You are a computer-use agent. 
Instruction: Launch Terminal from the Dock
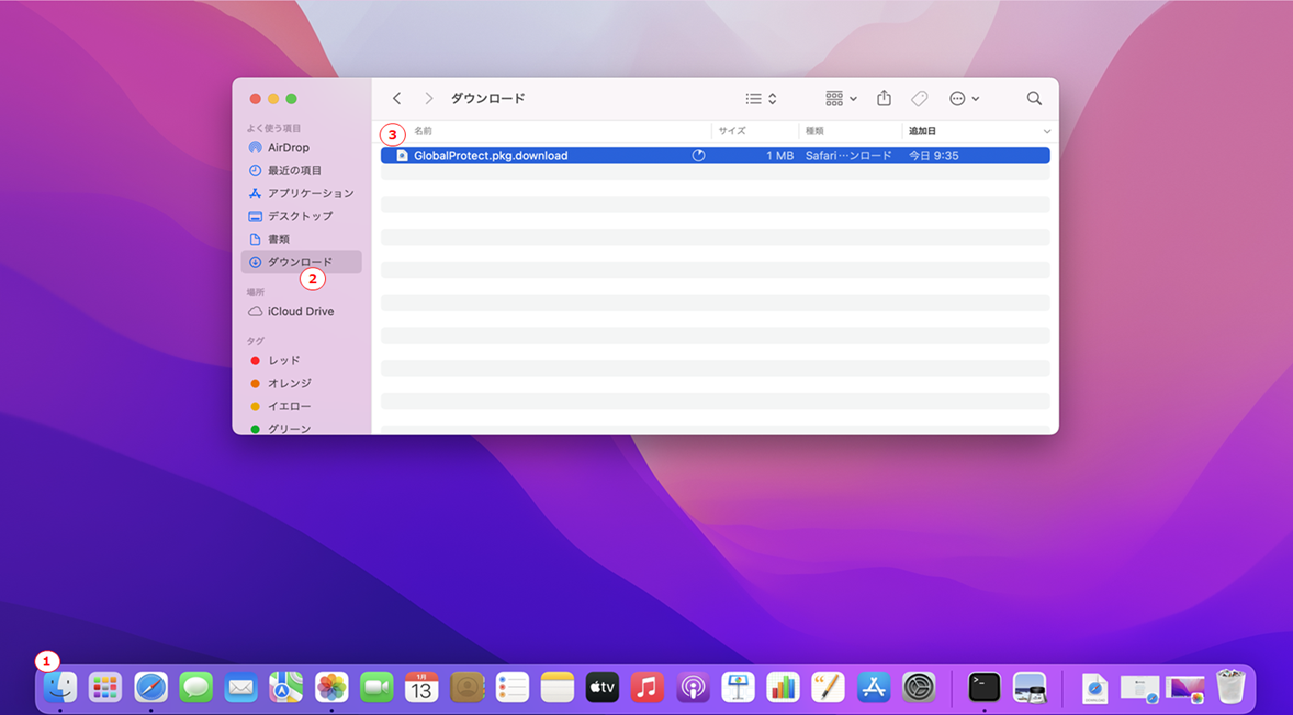(984, 687)
